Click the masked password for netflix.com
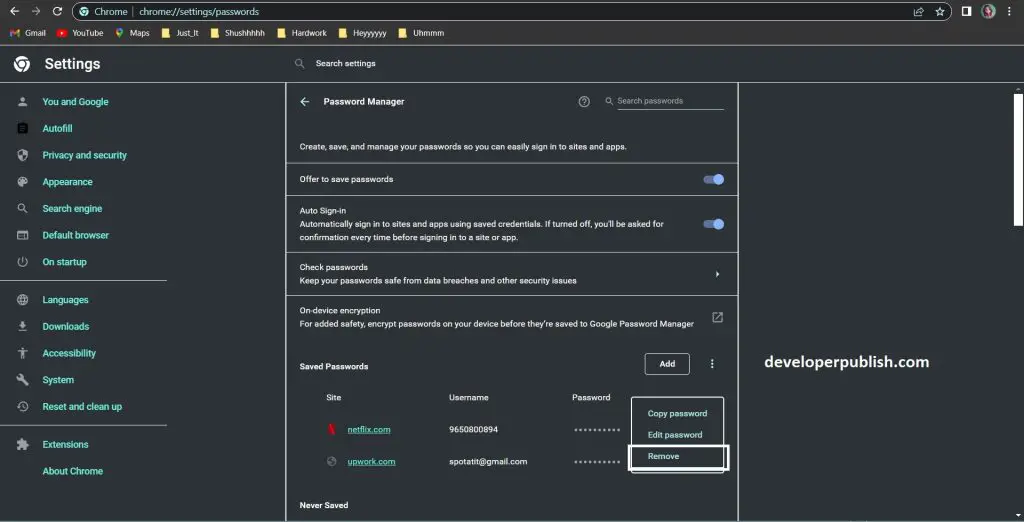Viewport: 1024px width, 522px height. pyautogui.click(x=597, y=430)
